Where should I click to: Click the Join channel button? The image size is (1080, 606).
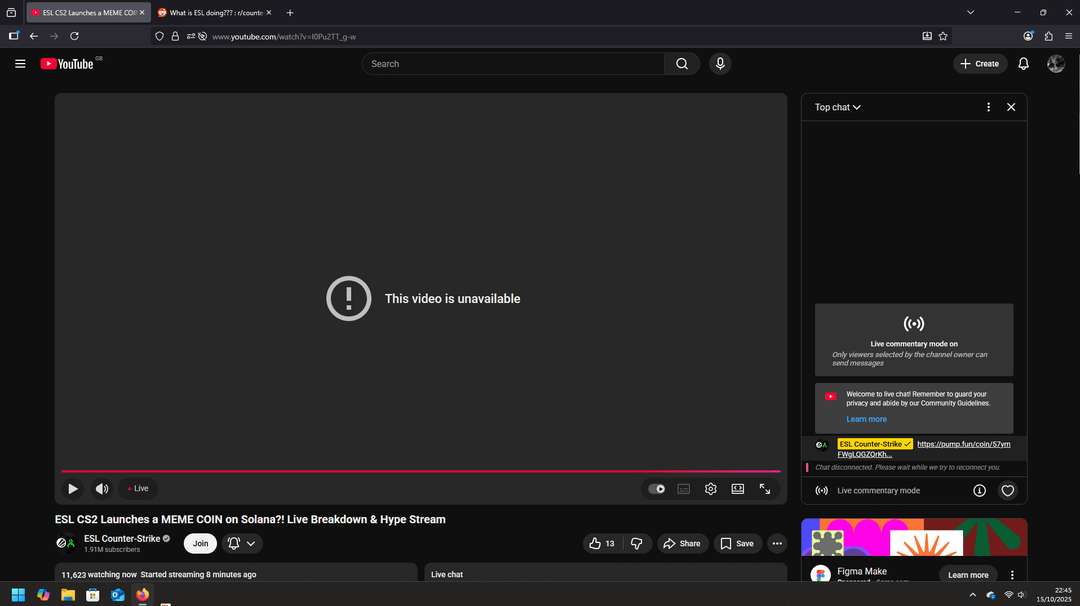tap(200, 543)
